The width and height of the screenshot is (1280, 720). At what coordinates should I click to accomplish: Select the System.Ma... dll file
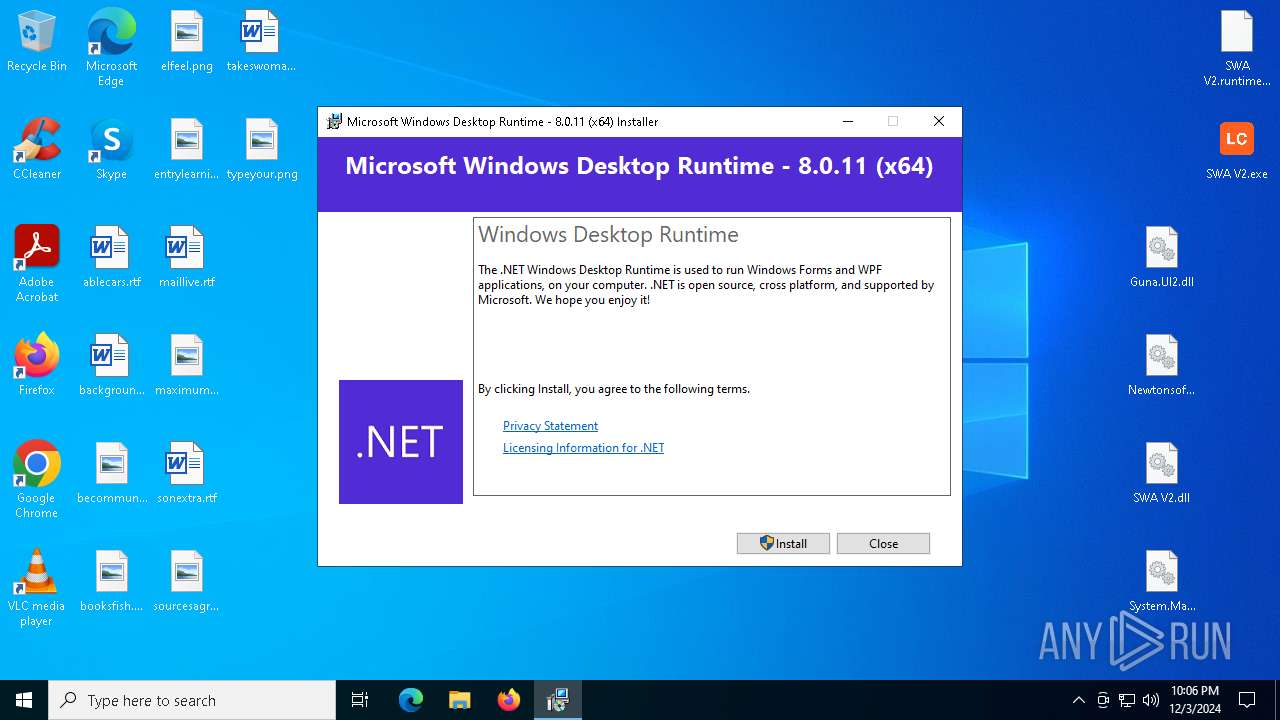pos(1162,582)
